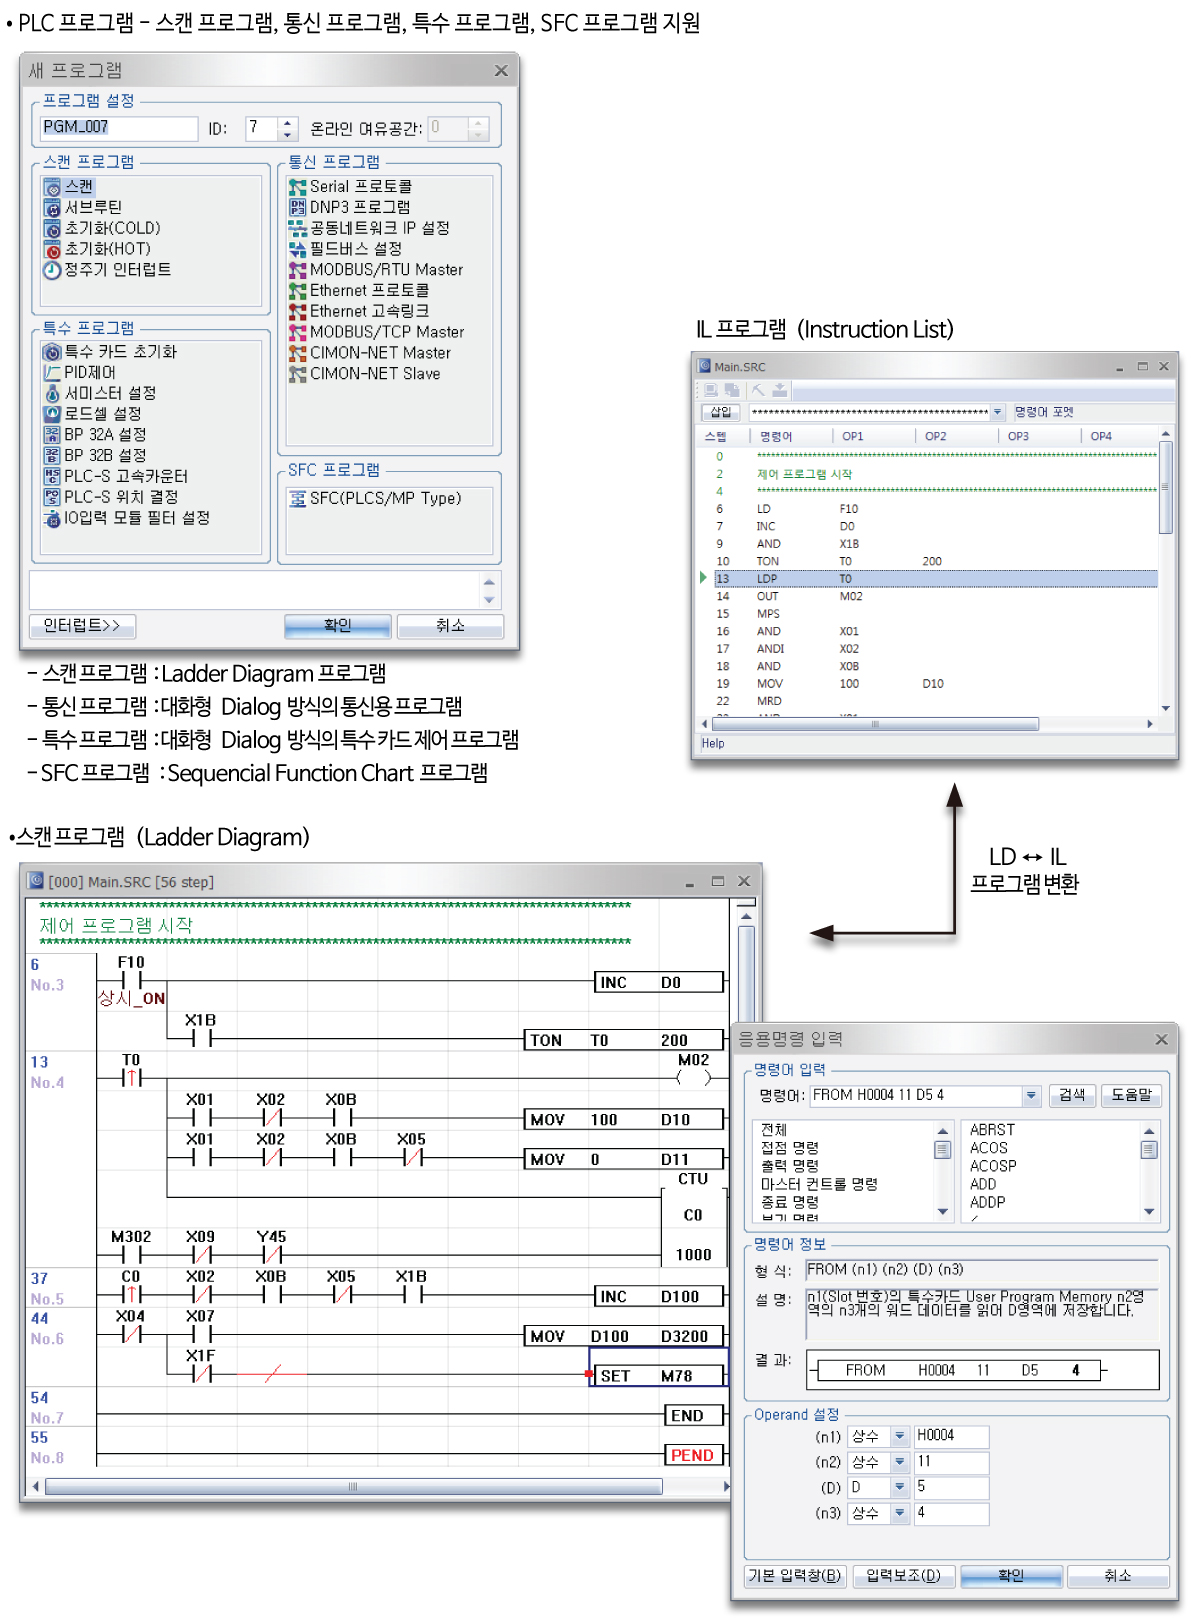Pick 정주기 인터럽트 clock entry
1200x1621 pixels.
click(108, 270)
